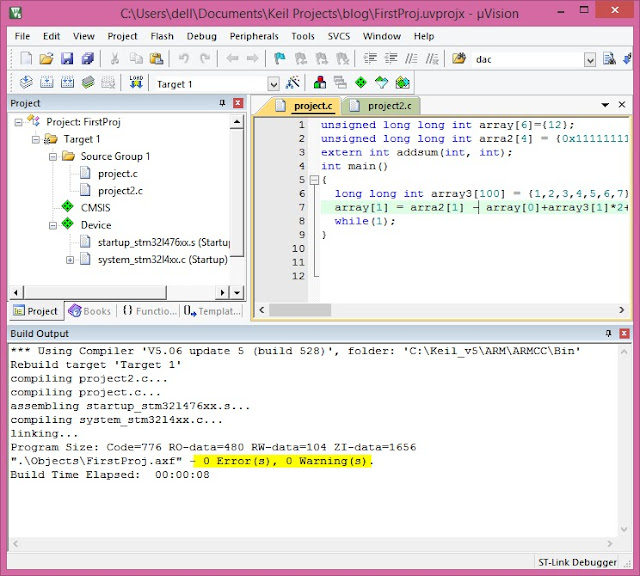The height and width of the screenshot is (576, 640).
Task: Open the Debug menu
Action: (x=202, y=36)
